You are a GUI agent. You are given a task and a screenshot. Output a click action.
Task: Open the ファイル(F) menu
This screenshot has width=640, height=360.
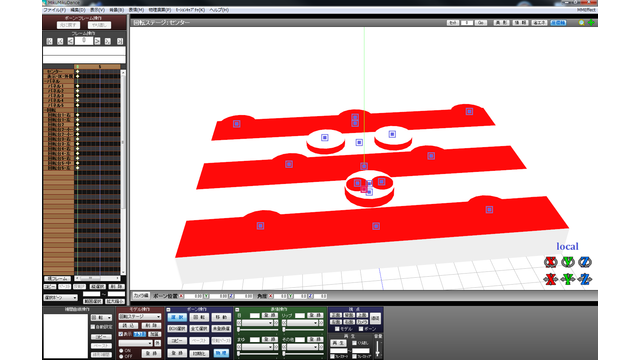pyautogui.click(x=54, y=10)
